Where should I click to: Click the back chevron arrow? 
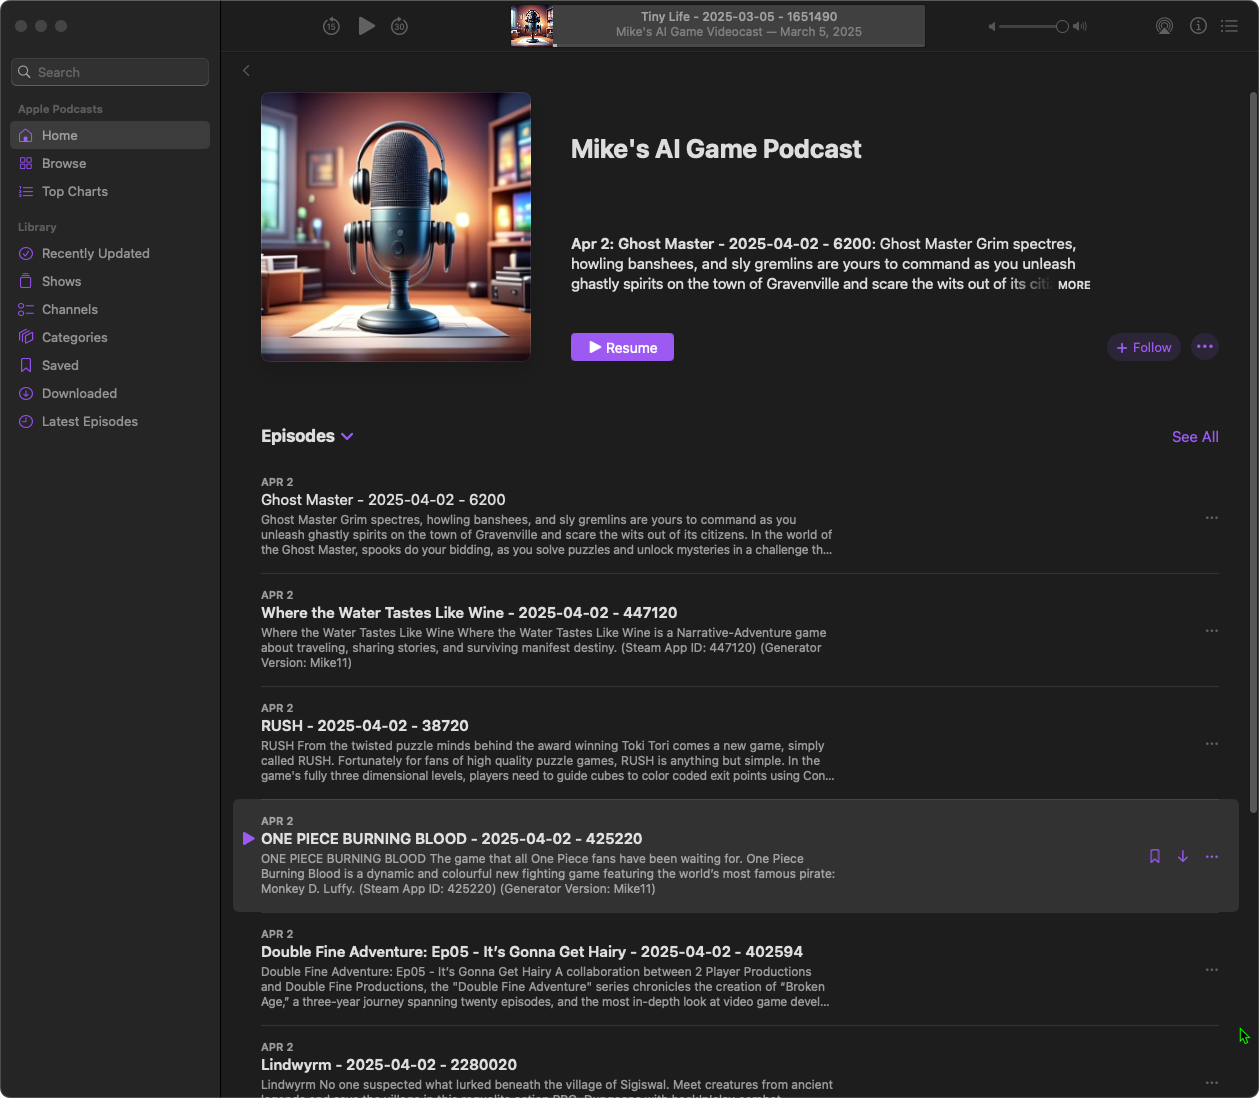click(246, 70)
